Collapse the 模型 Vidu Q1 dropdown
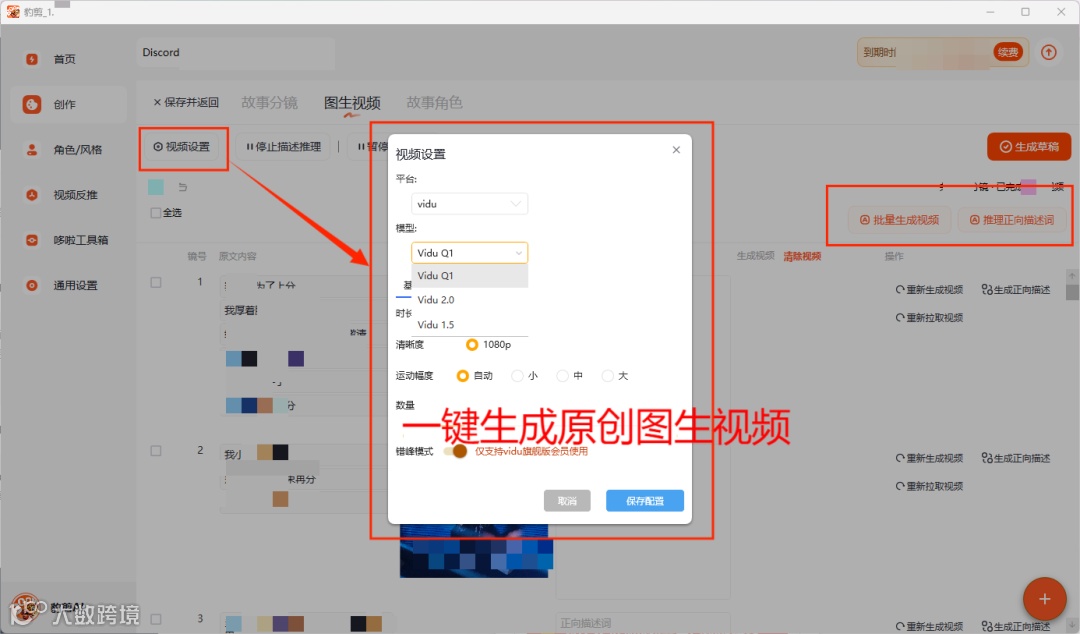 [x=470, y=253]
